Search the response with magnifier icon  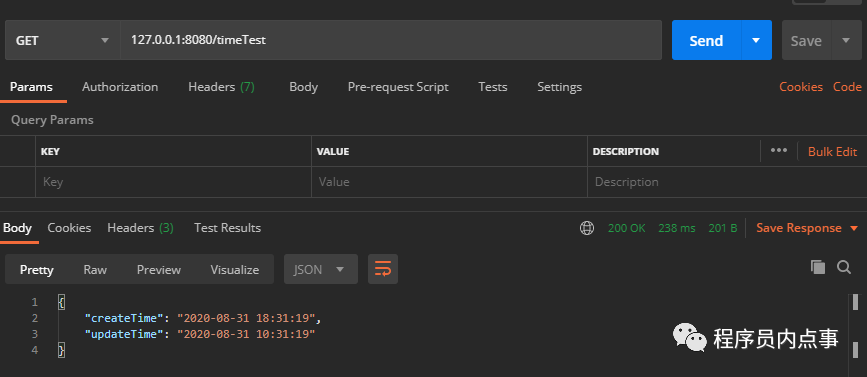tap(844, 268)
